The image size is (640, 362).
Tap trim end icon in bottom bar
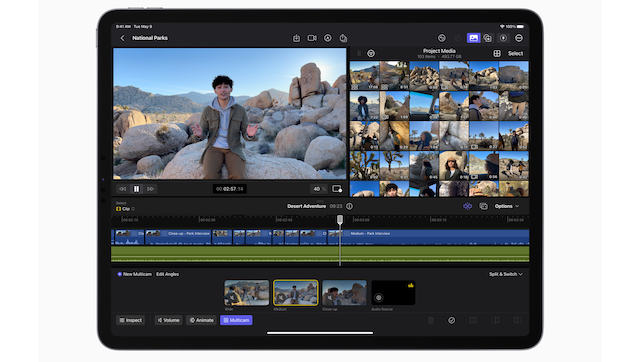[x=517, y=320]
